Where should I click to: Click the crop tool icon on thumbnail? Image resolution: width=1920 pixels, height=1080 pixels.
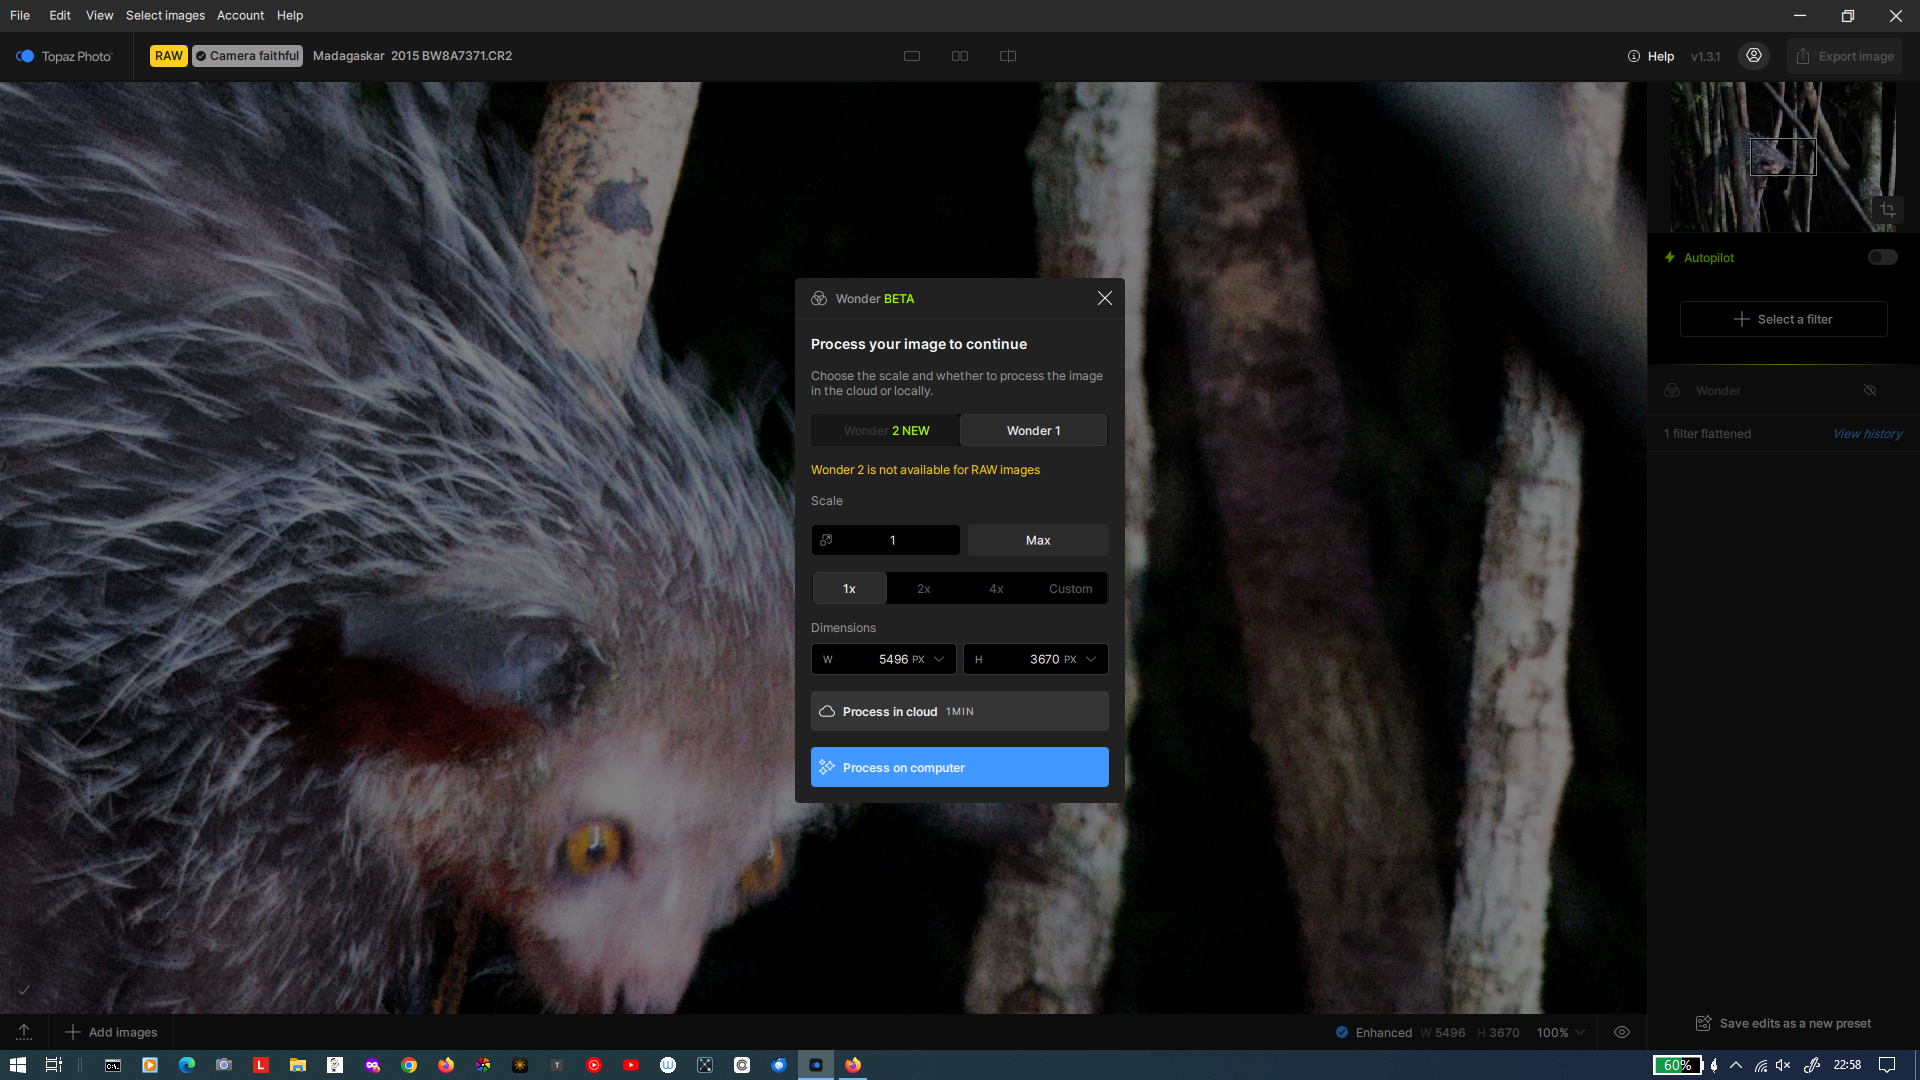click(x=1887, y=210)
